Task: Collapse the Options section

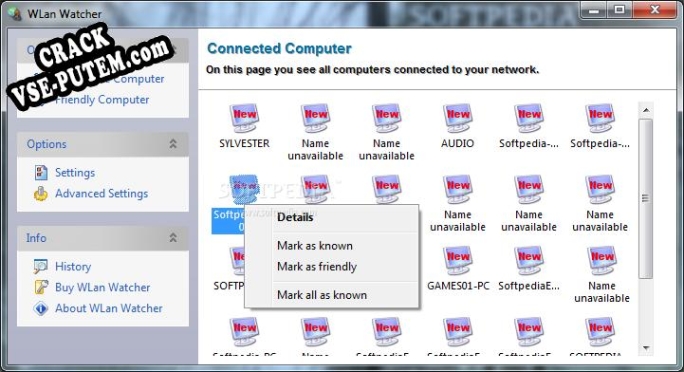Action: point(173,144)
